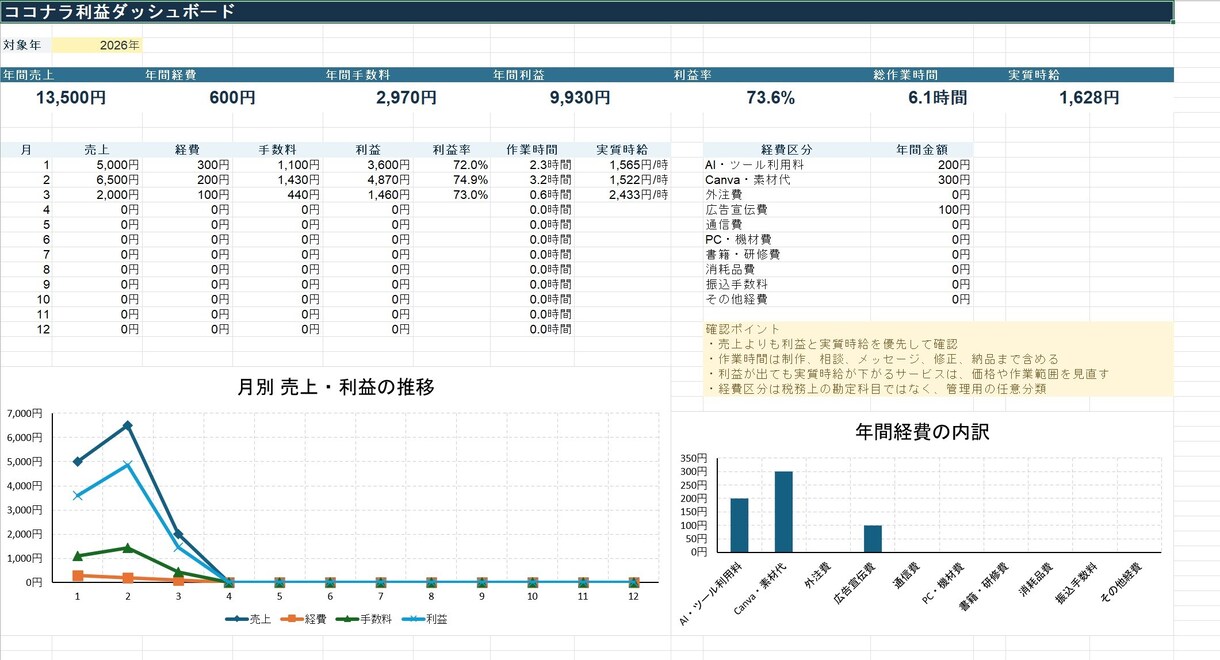Click the 売上 line peak at month 2
This screenshot has height=660, width=1220.
[128, 425]
